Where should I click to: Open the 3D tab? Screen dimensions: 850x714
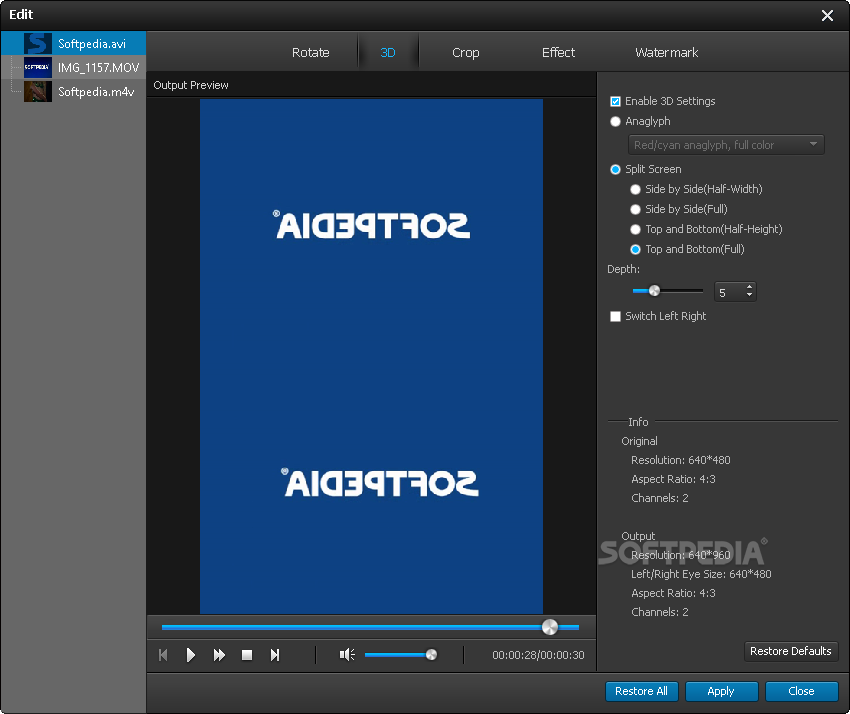(388, 53)
